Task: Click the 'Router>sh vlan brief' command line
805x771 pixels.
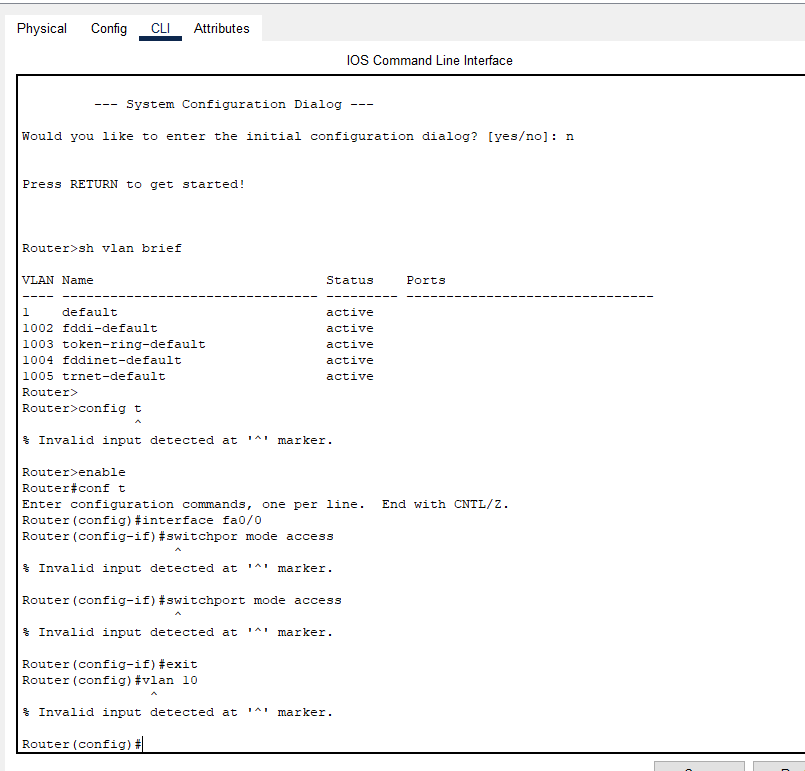Action: (x=102, y=248)
